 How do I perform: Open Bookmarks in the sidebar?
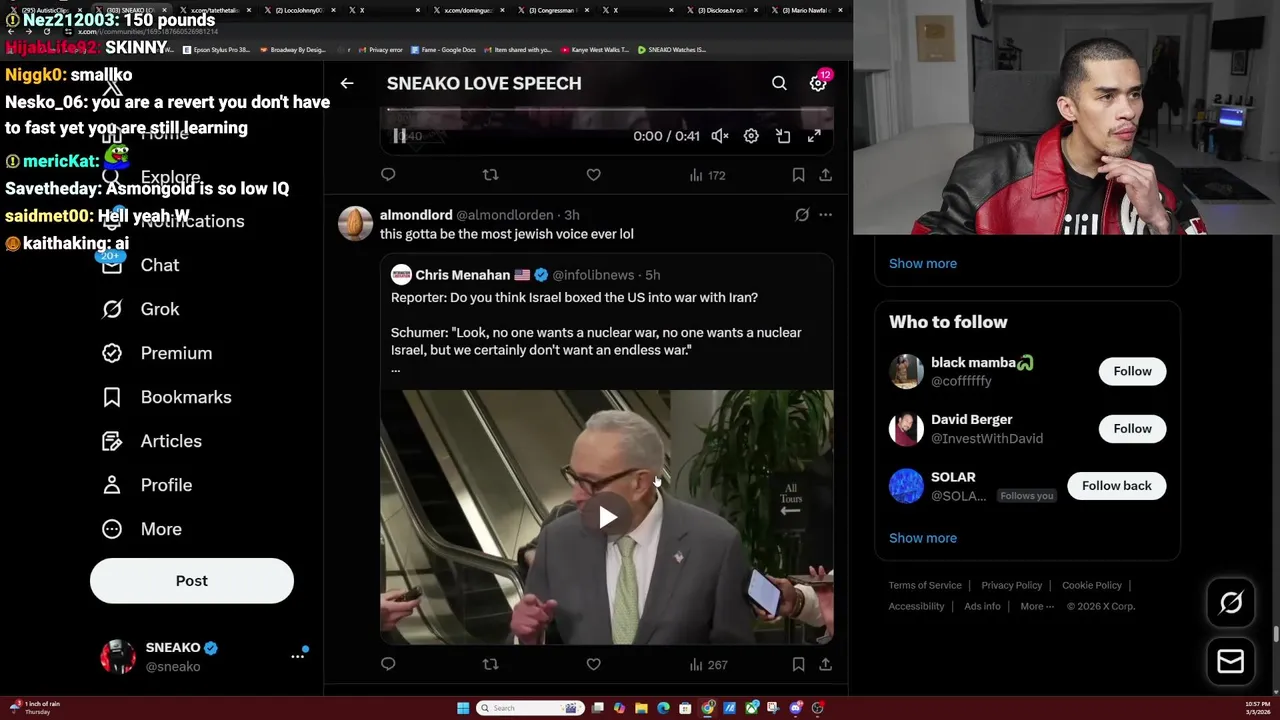click(x=167, y=397)
